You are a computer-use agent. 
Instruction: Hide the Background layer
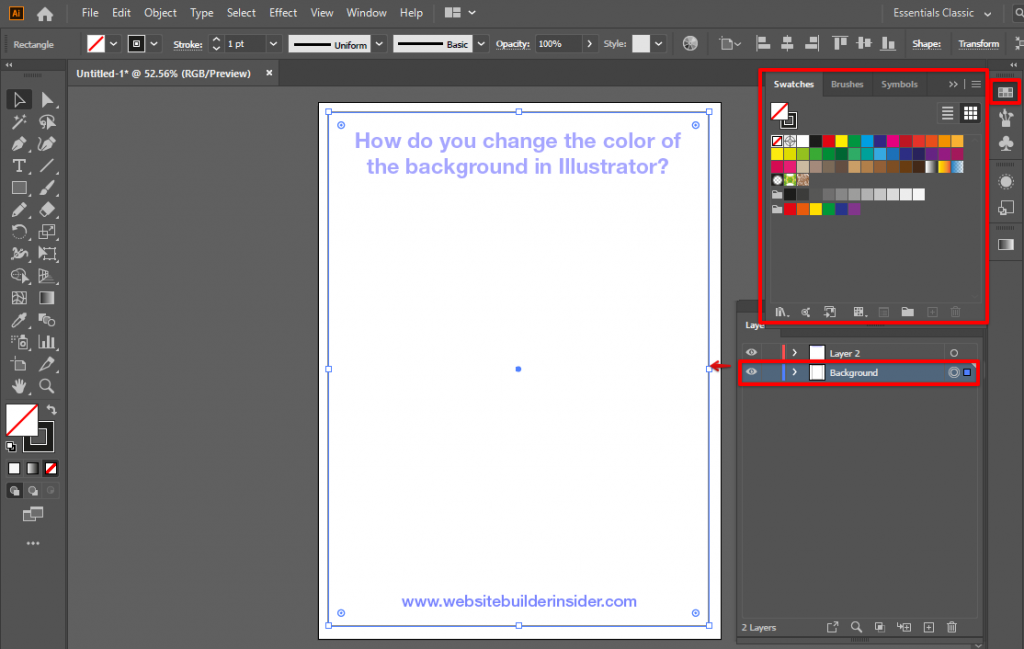751,372
